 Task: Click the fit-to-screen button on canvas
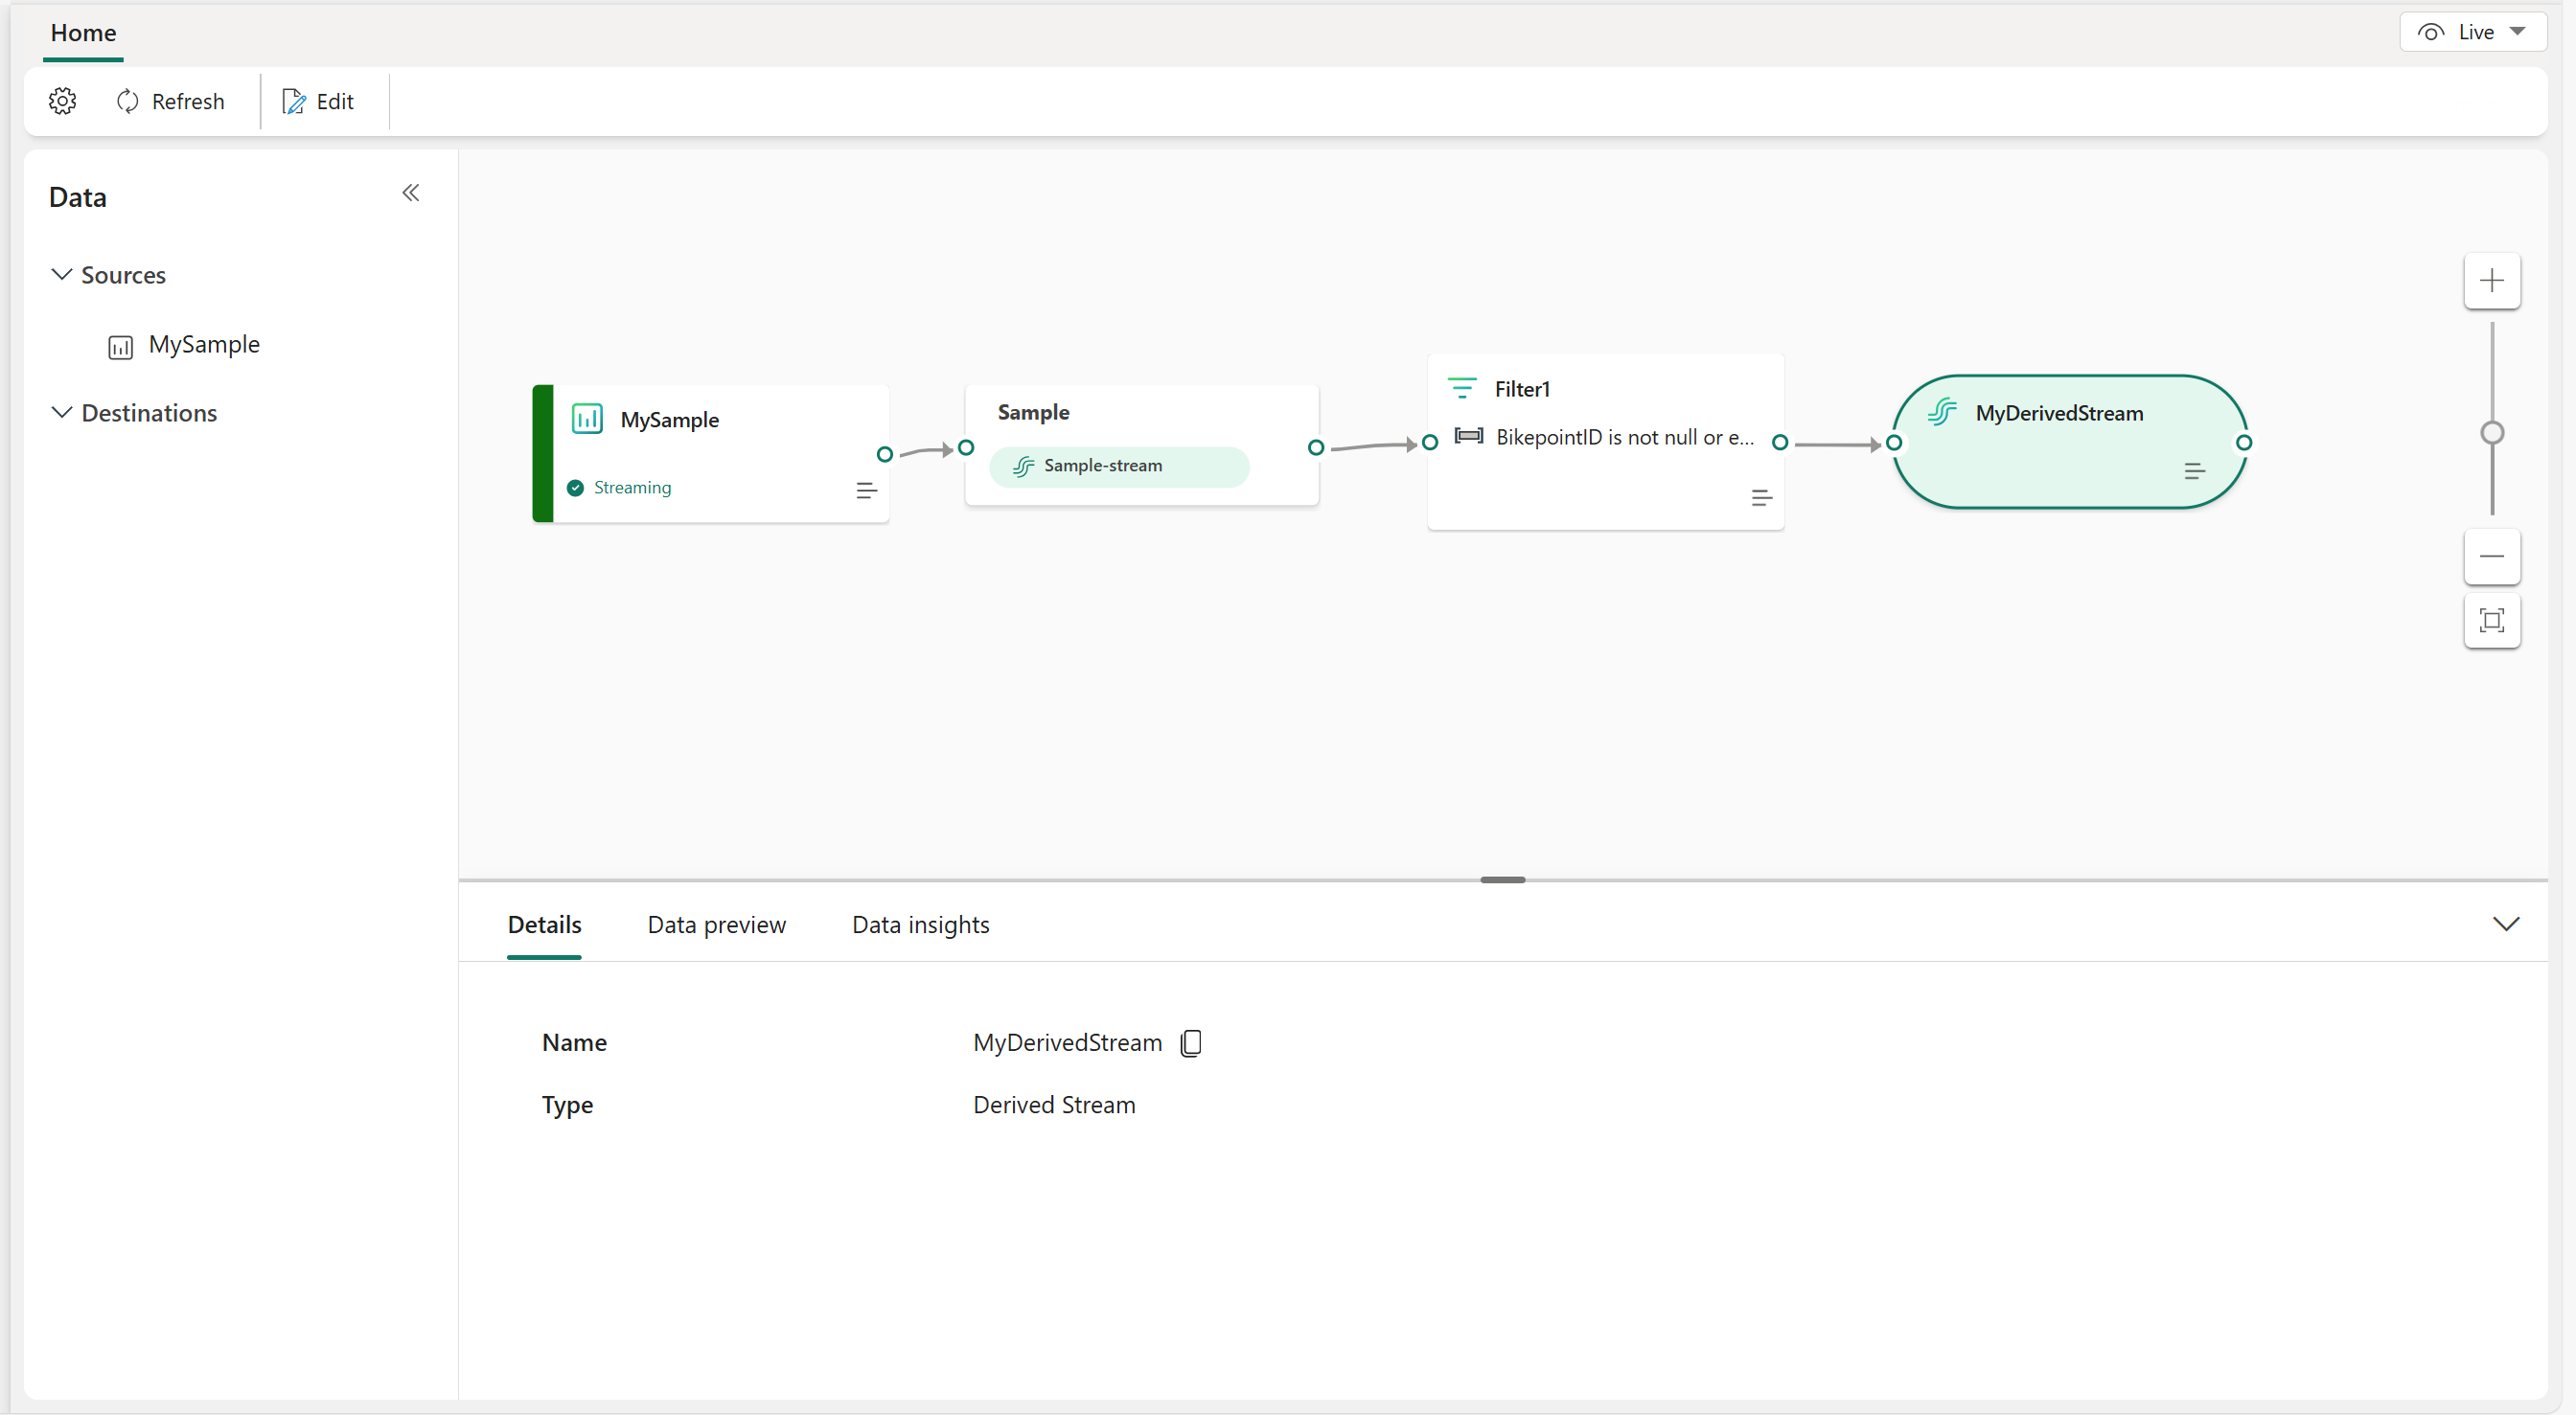point(2491,621)
